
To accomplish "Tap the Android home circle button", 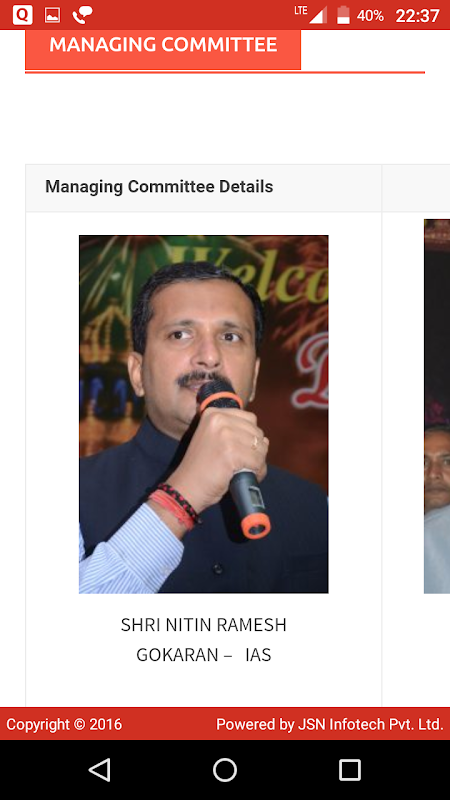I will click(x=225, y=770).
